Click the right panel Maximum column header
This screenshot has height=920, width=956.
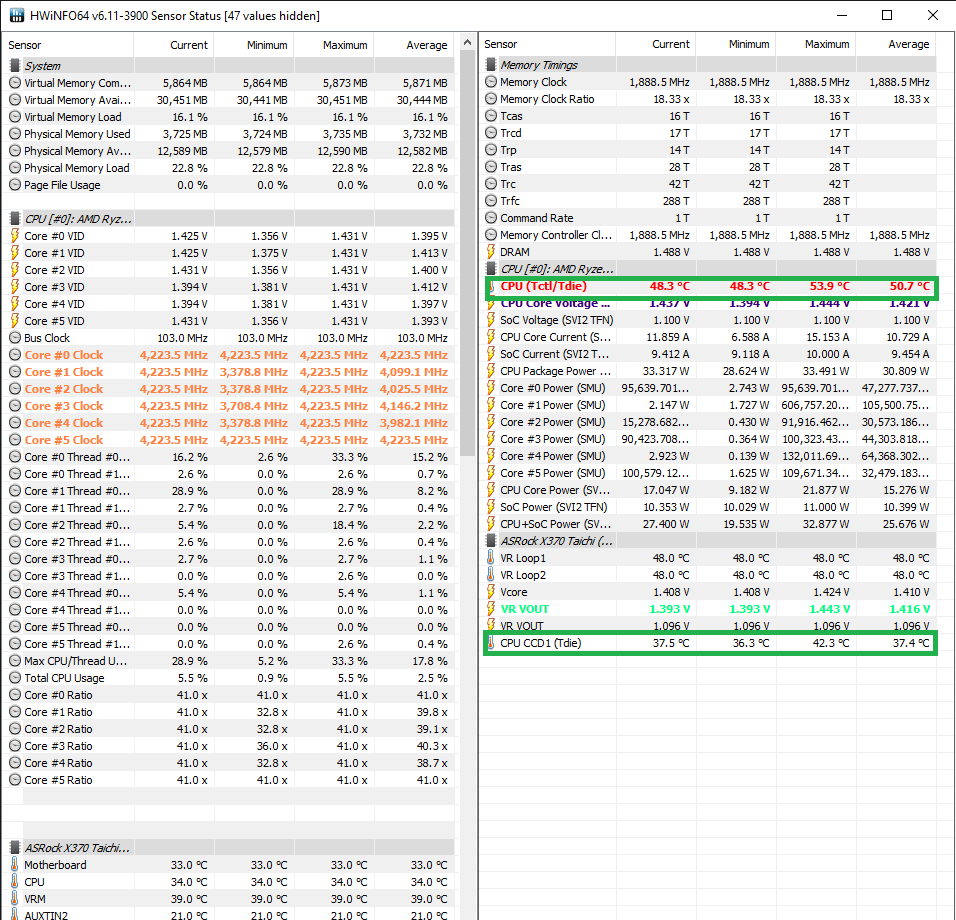[816, 44]
